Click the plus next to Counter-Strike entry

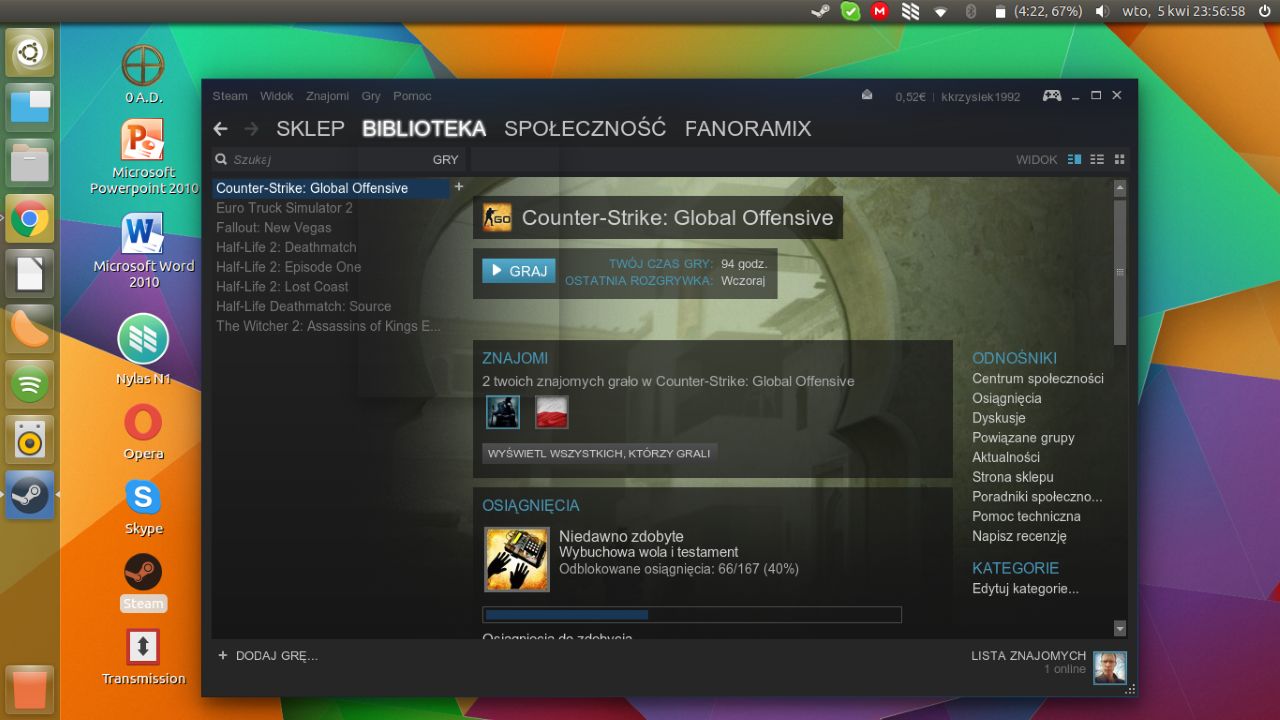click(459, 187)
